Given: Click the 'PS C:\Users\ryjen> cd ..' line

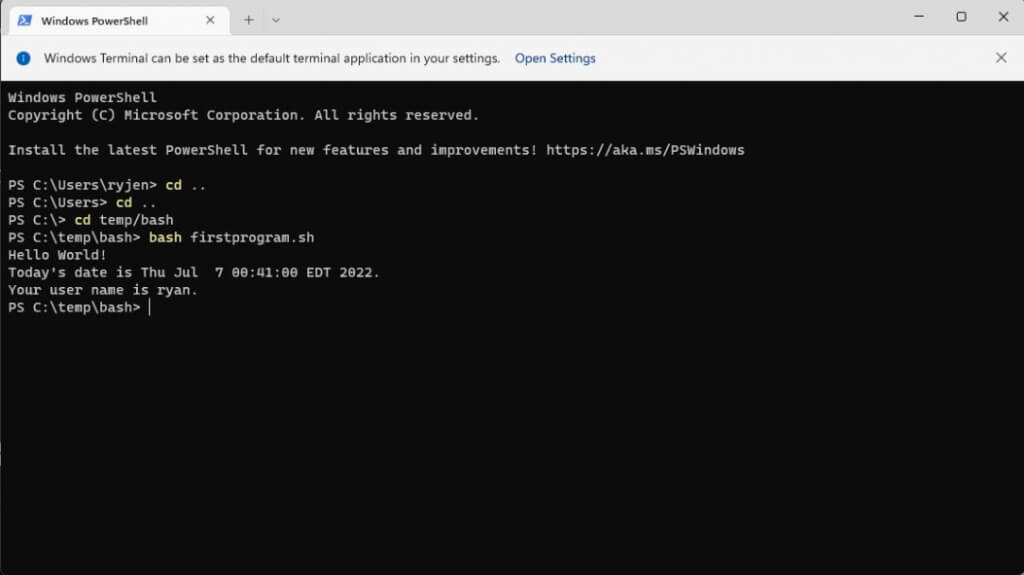Looking at the screenshot, I should point(107,186).
